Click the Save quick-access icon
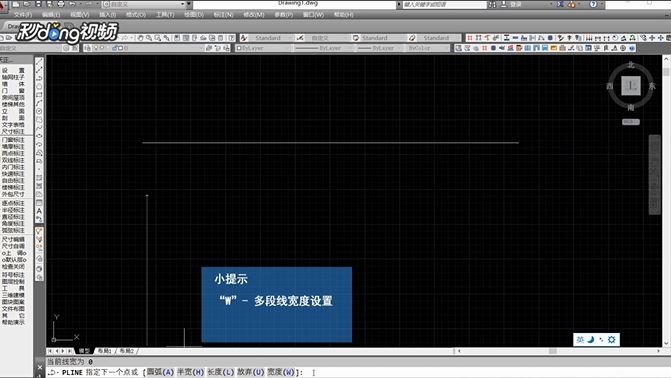Screen dimensions: 671x378 pos(38,4)
